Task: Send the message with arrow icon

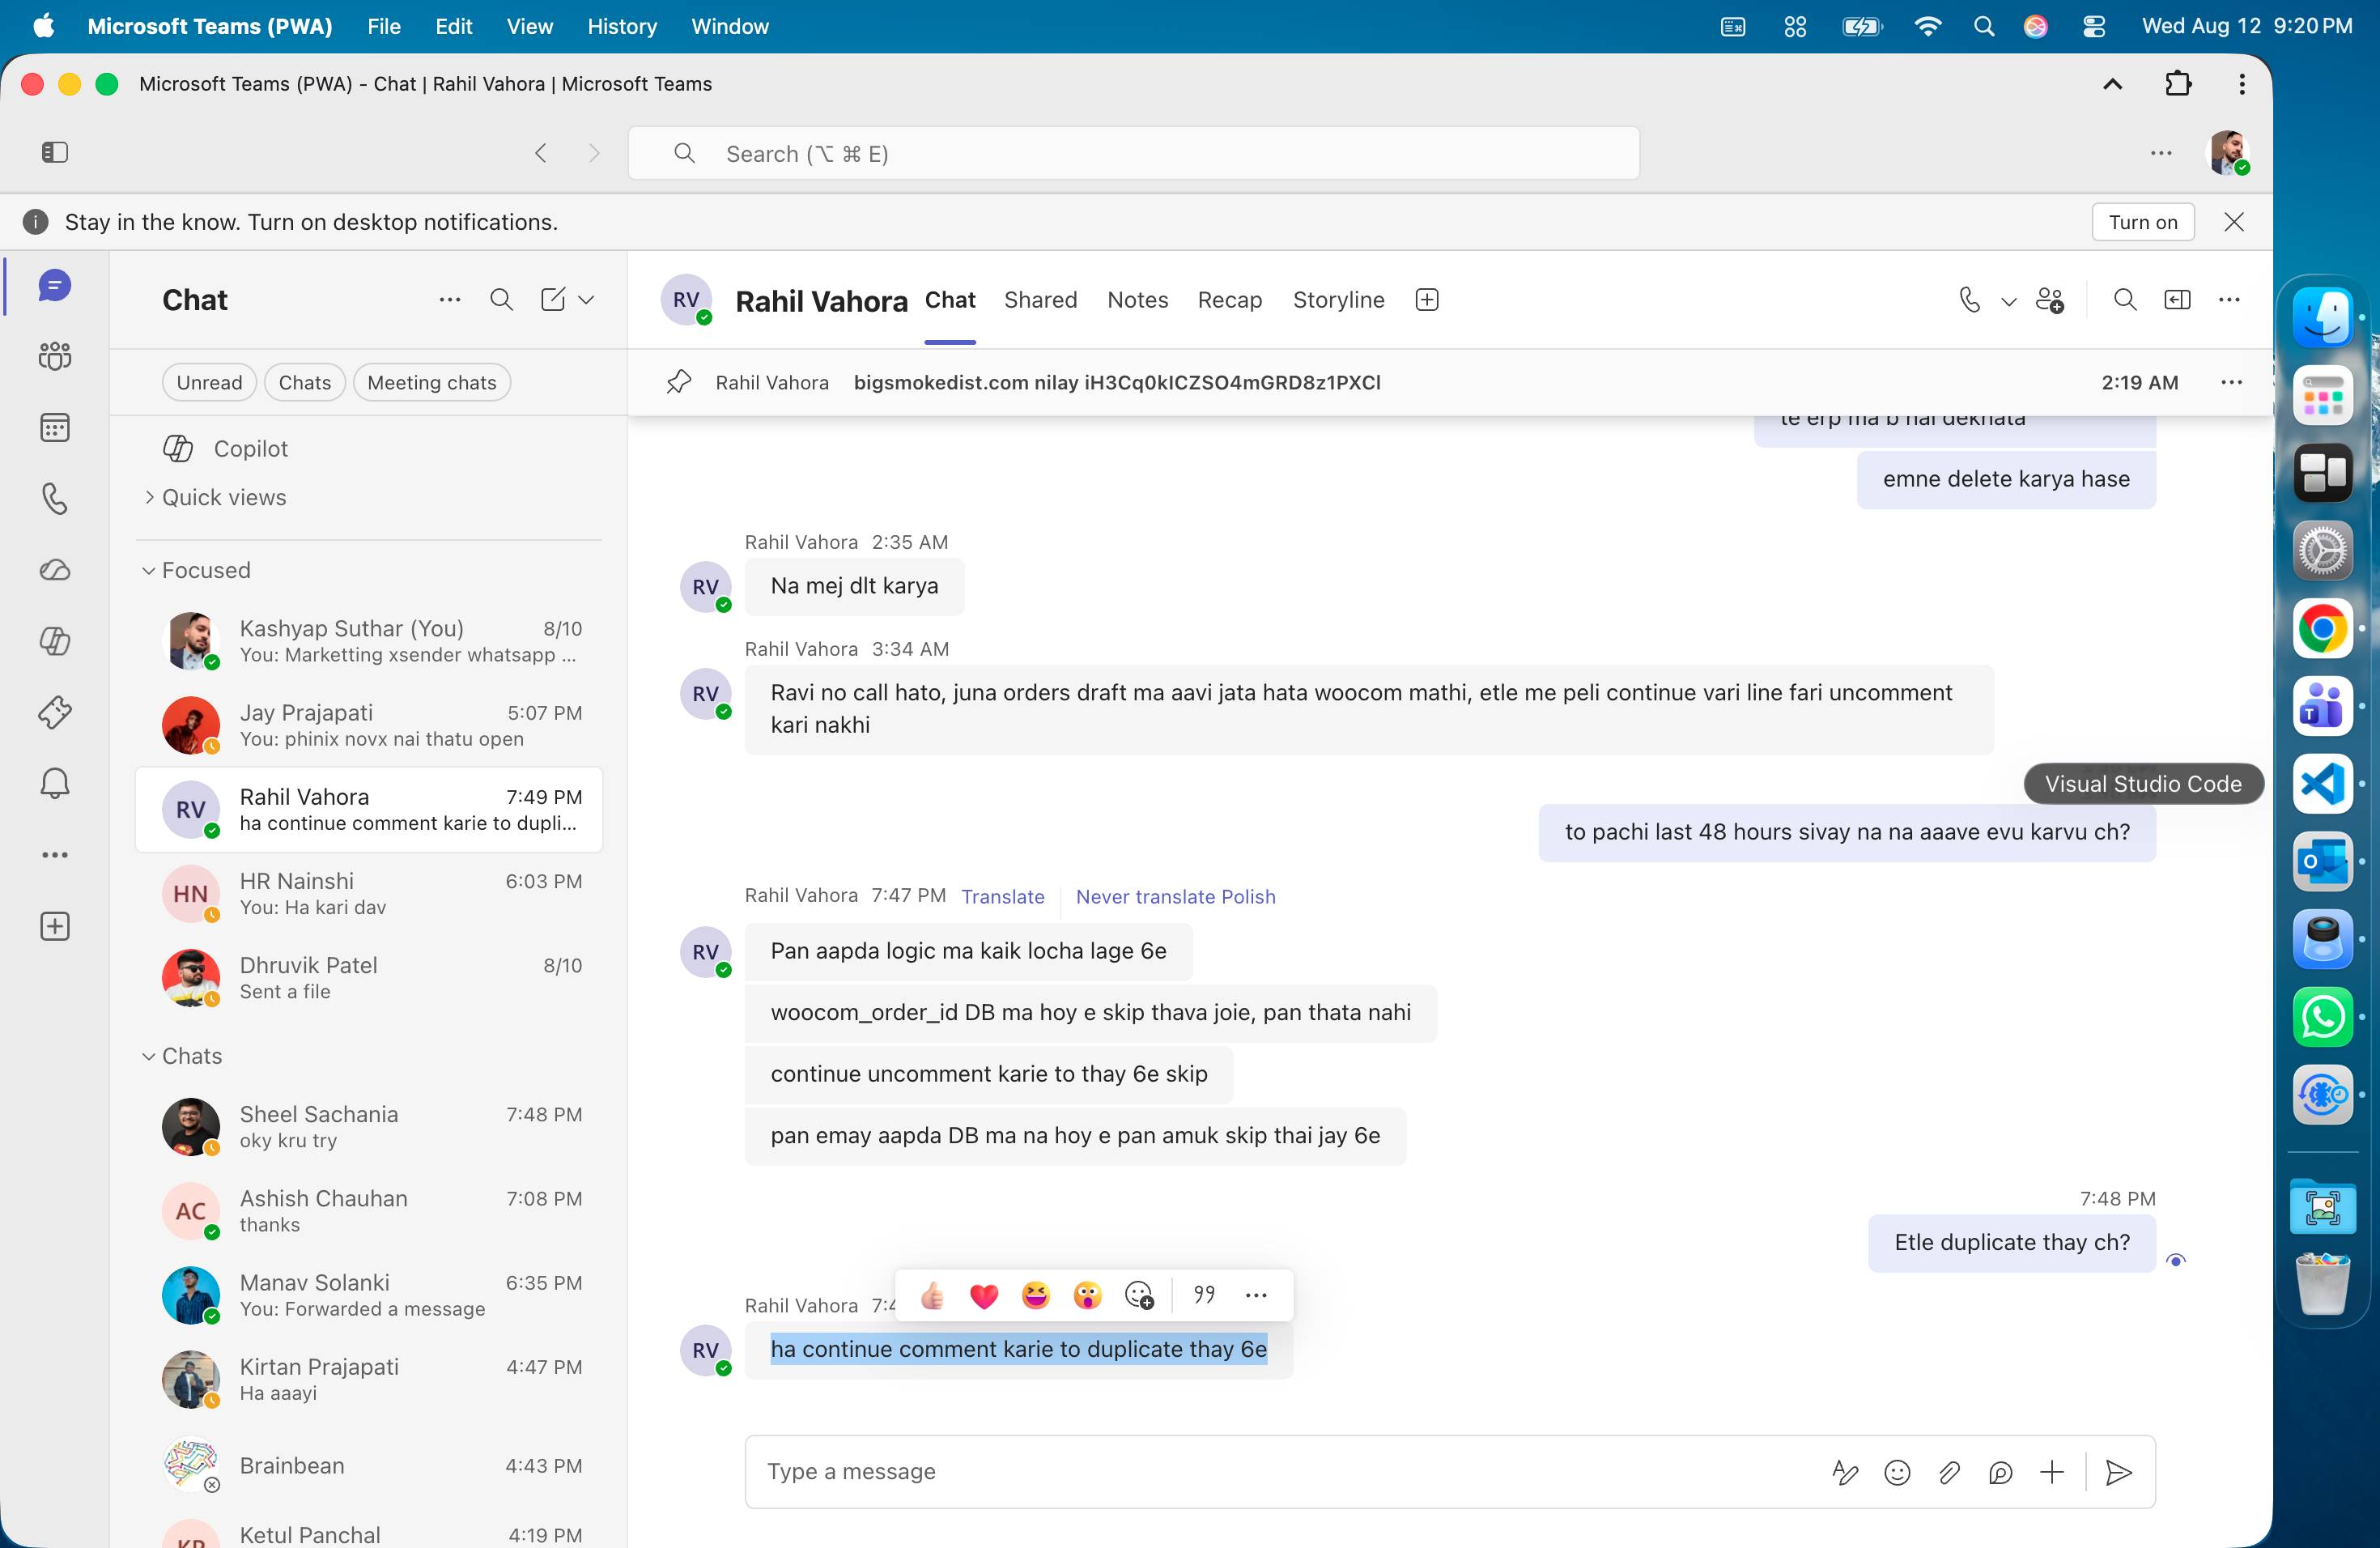Action: (2119, 1472)
